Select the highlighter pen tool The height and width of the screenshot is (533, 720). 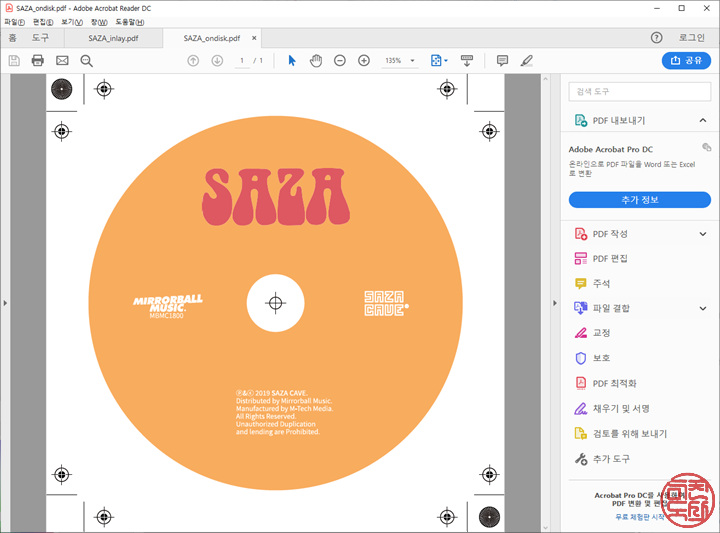point(527,61)
